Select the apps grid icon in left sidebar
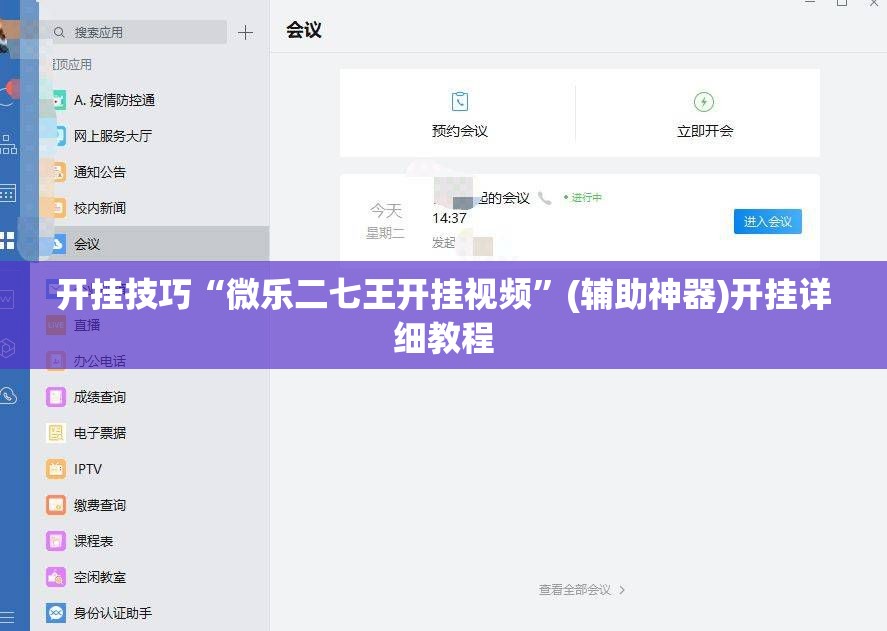 [x=7, y=241]
